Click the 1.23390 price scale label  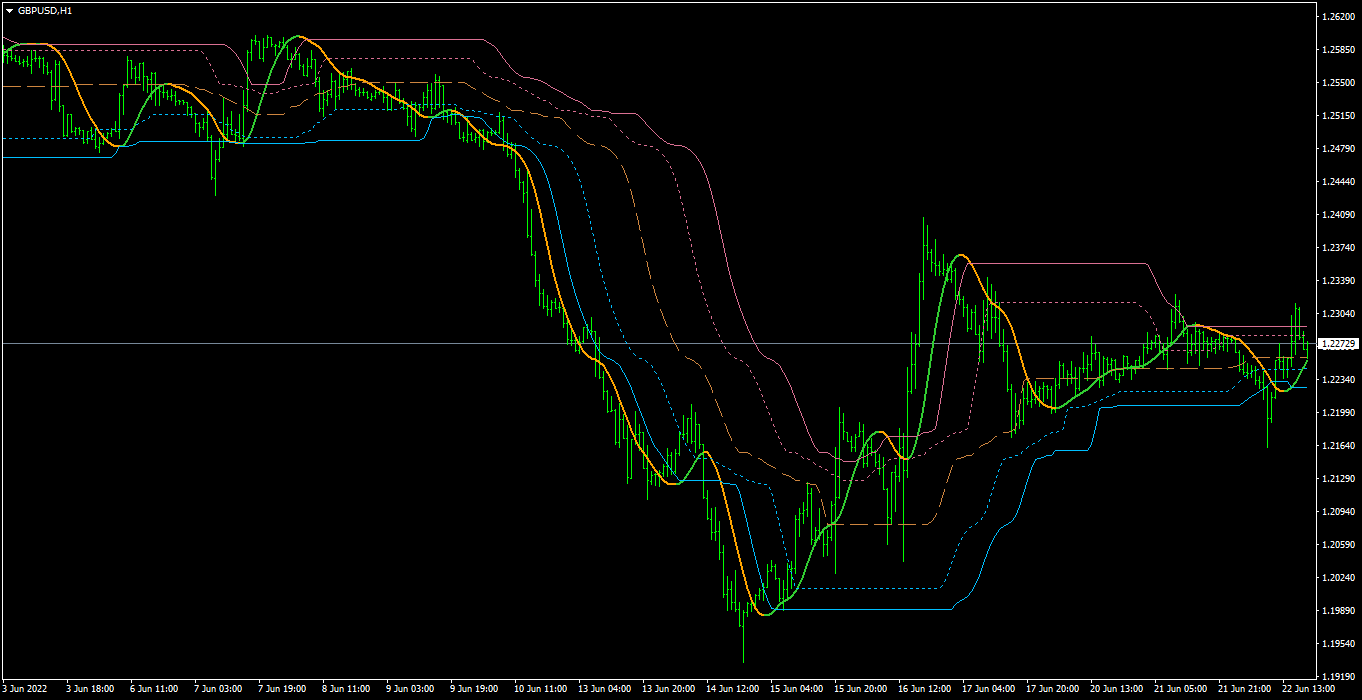coord(1339,281)
